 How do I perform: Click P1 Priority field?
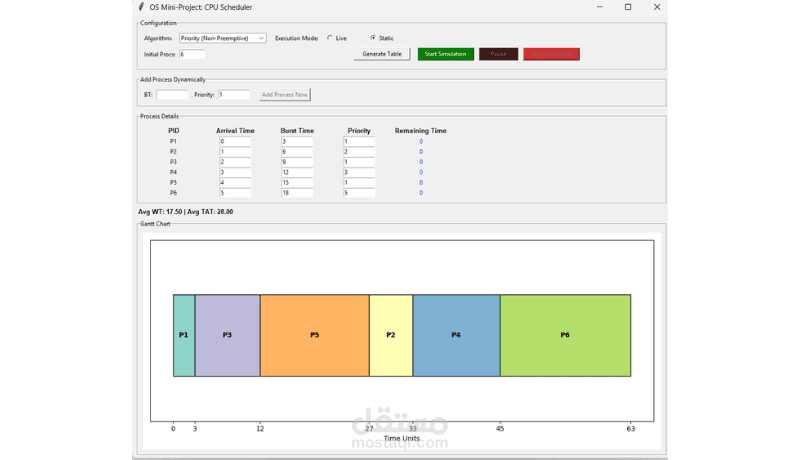[x=359, y=142]
